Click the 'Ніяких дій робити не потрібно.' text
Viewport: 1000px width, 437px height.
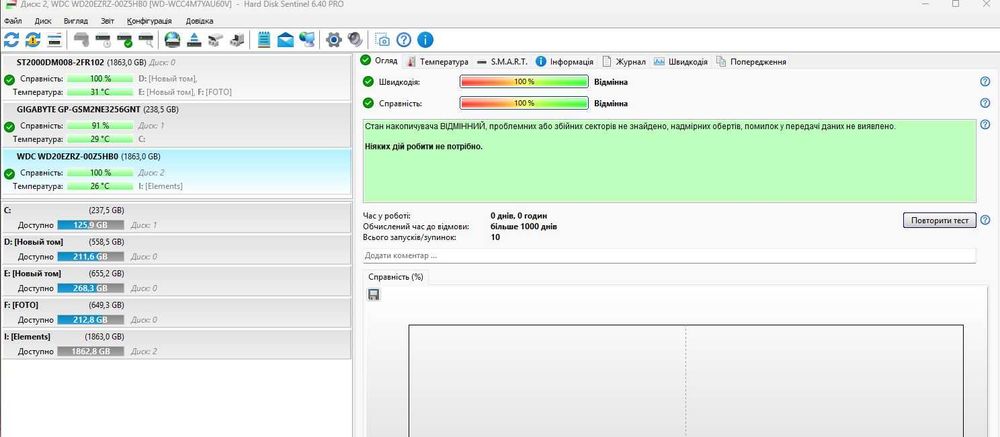tap(424, 146)
